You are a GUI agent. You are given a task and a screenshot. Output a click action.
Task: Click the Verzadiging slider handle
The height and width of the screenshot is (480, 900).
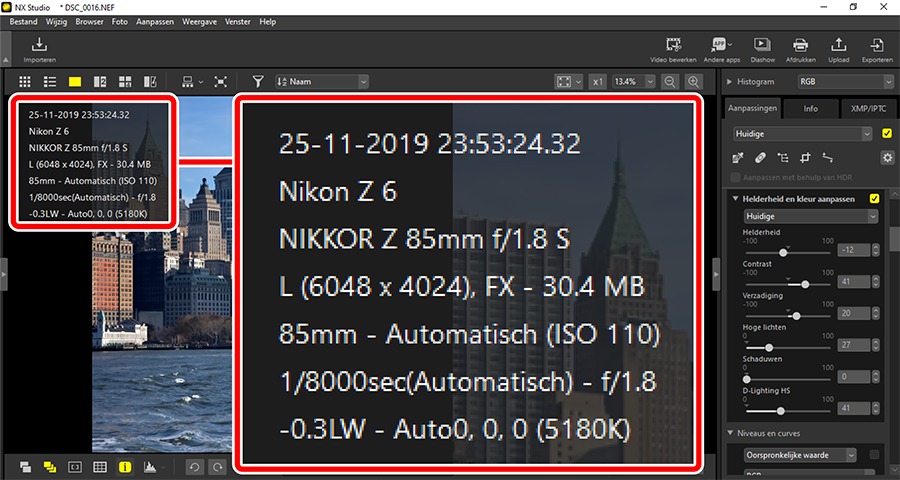(x=796, y=316)
